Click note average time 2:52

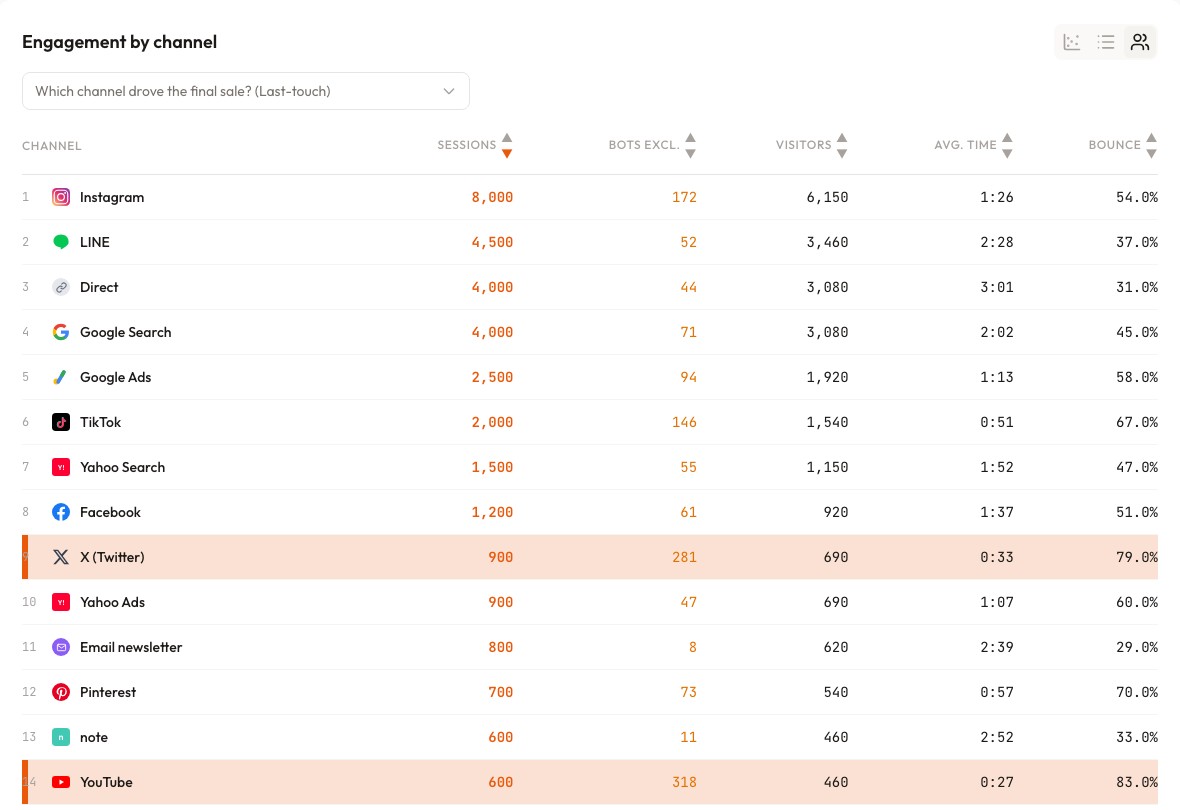tap(996, 737)
